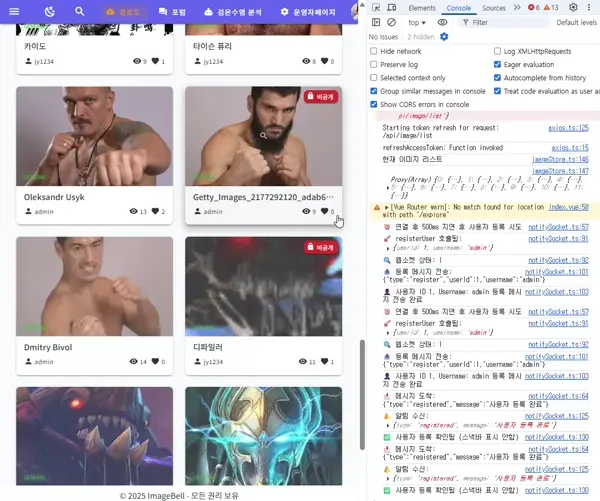Enable Preserve log checkbox
Image resolution: width=600 pixels, height=501 pixels.
click(374, 64)
